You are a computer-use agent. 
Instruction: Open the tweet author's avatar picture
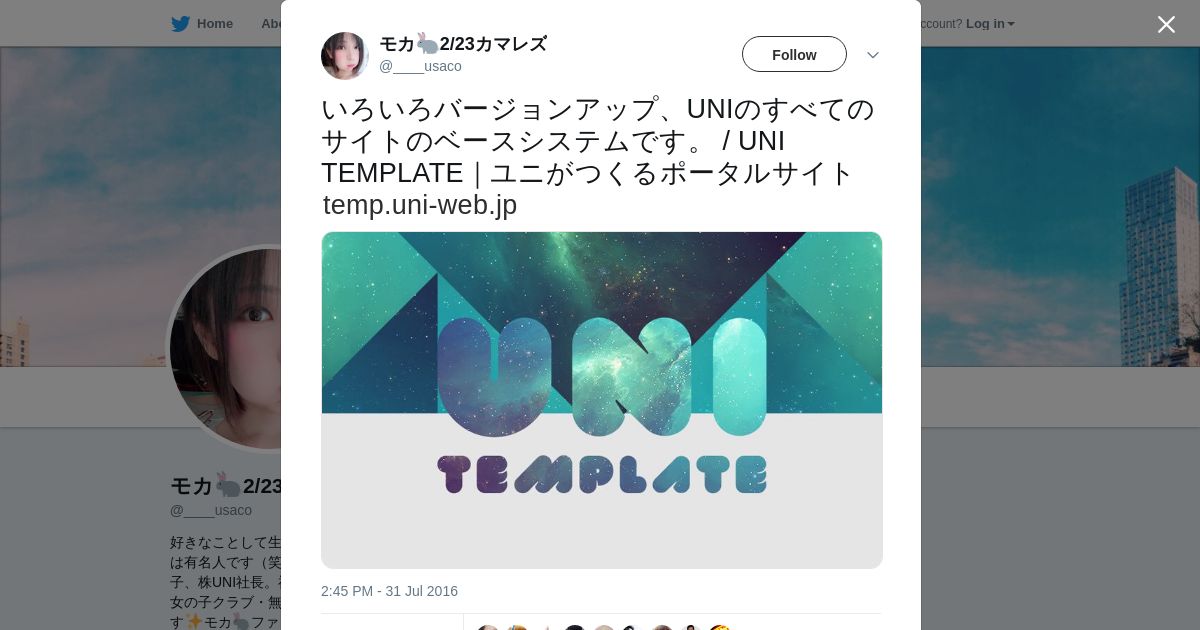coord(345,56)
